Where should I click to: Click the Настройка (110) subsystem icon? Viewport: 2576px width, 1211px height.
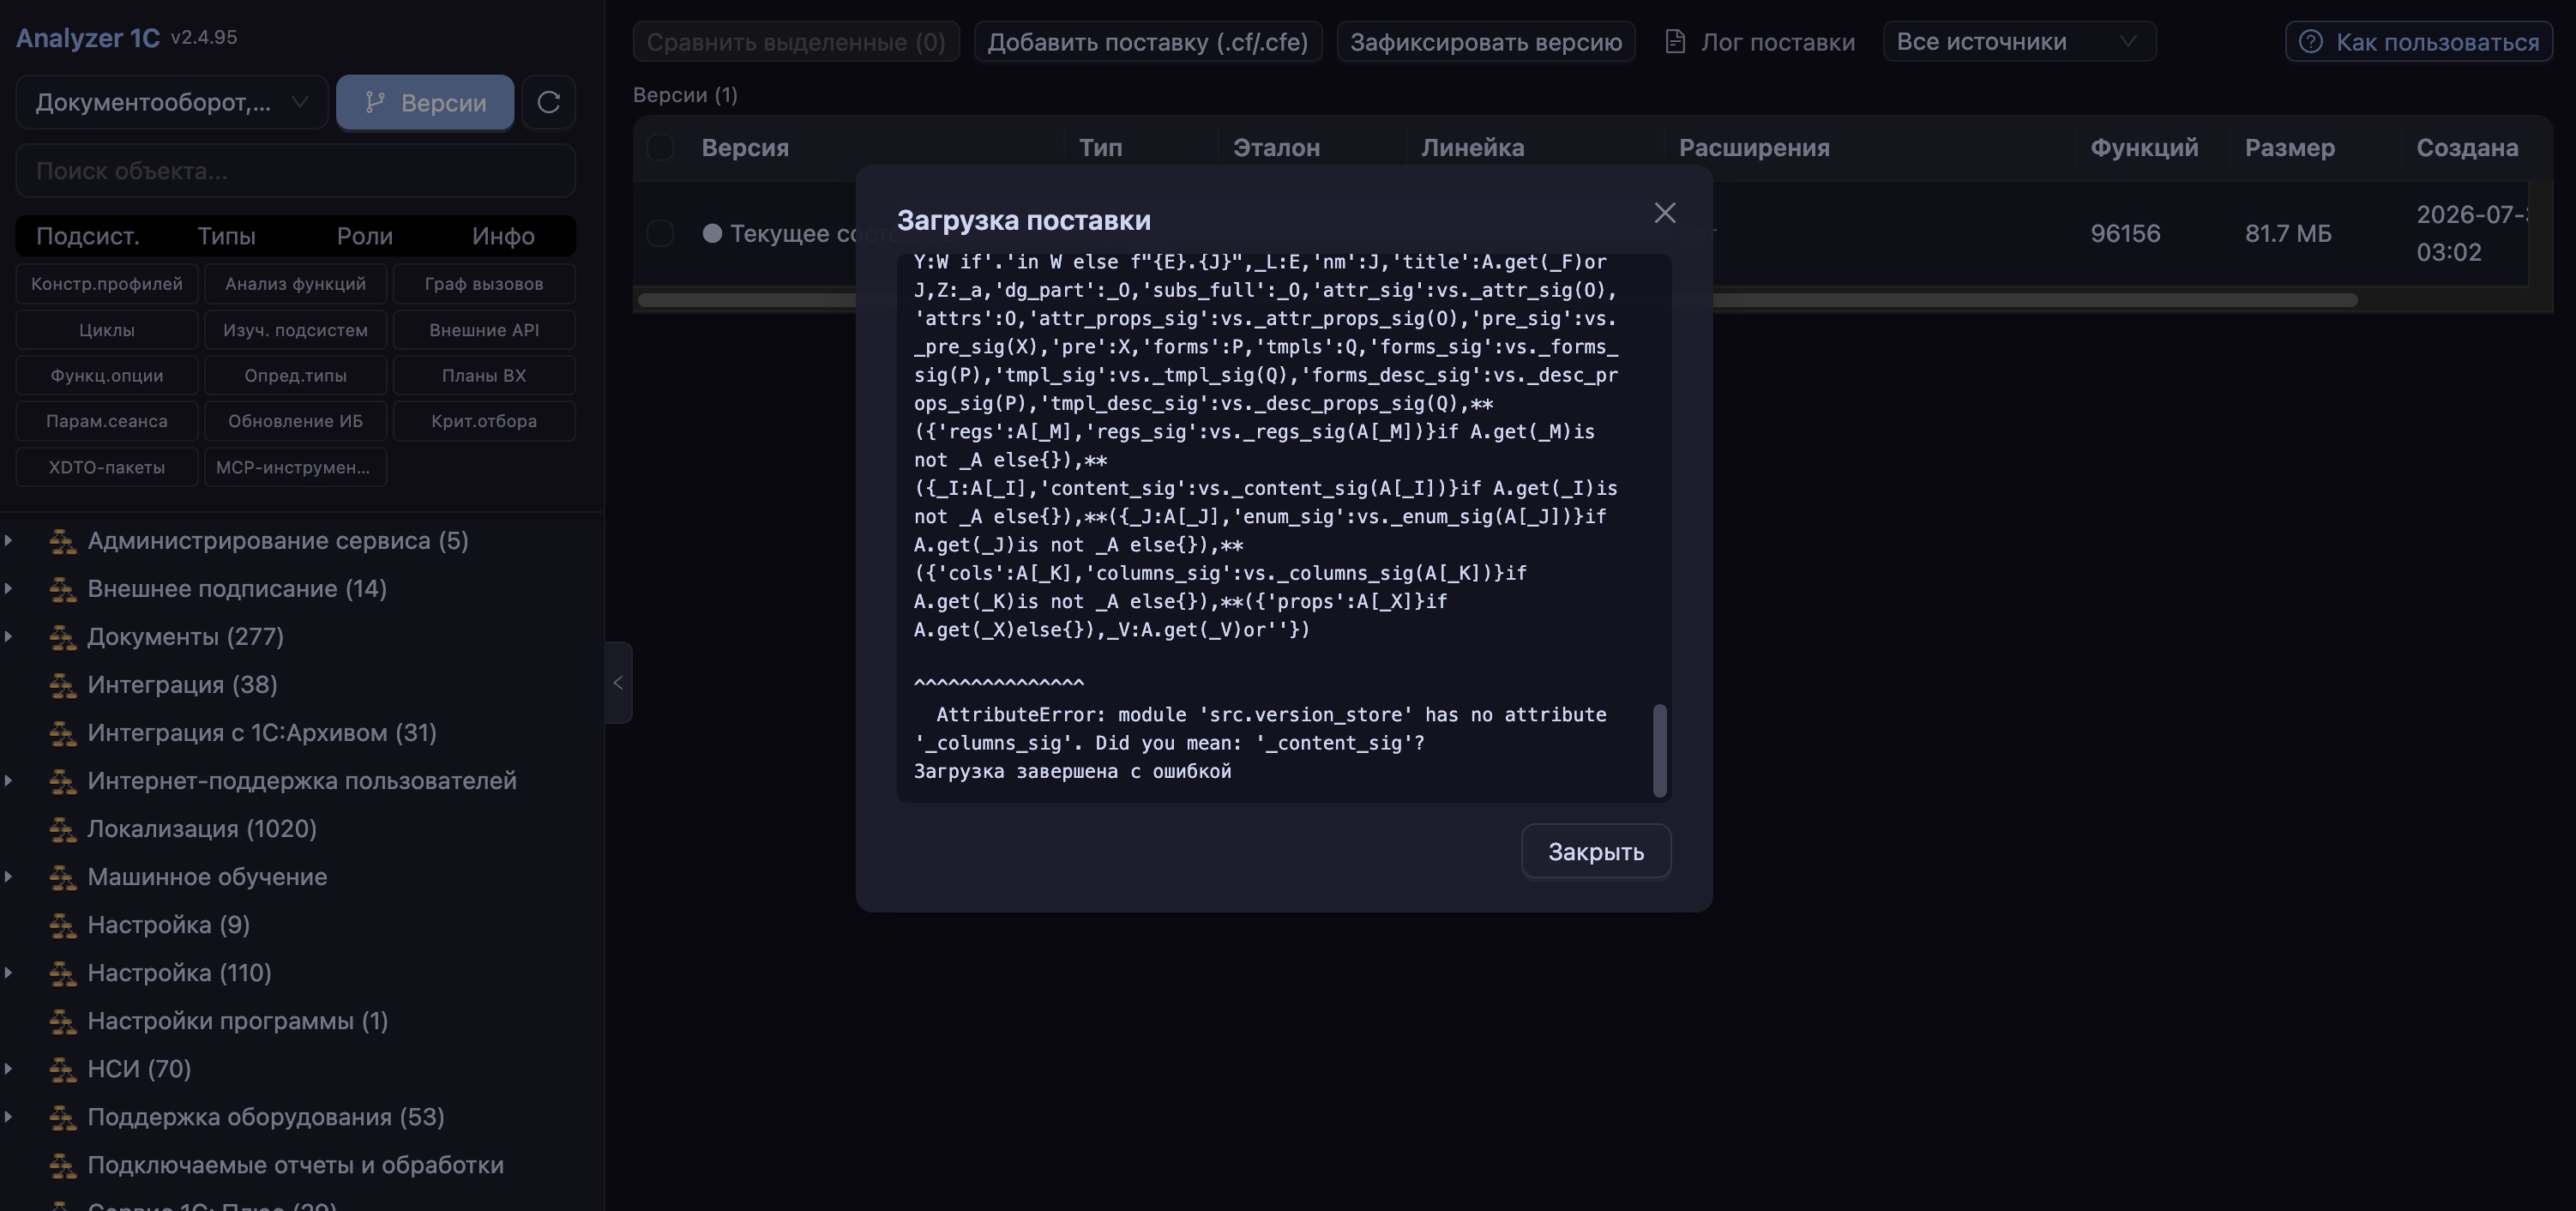click(63, 973)
